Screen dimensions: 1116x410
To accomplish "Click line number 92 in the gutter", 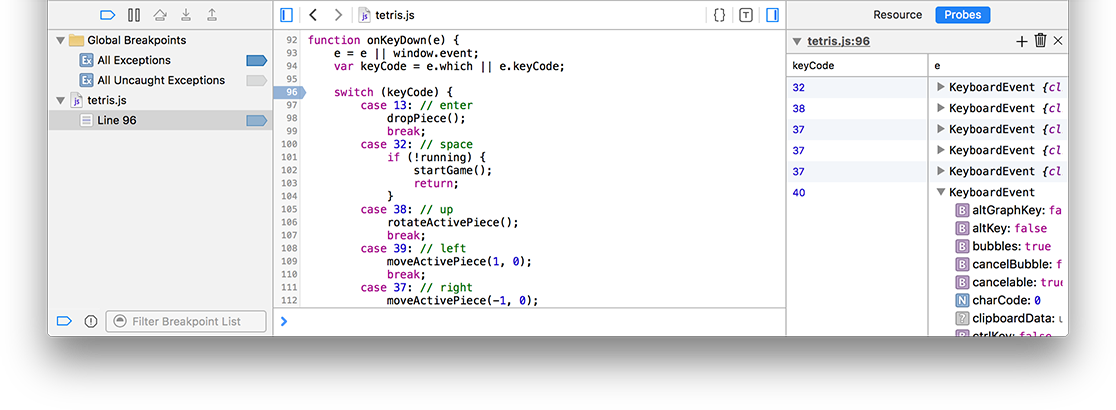I will [291, 41].
